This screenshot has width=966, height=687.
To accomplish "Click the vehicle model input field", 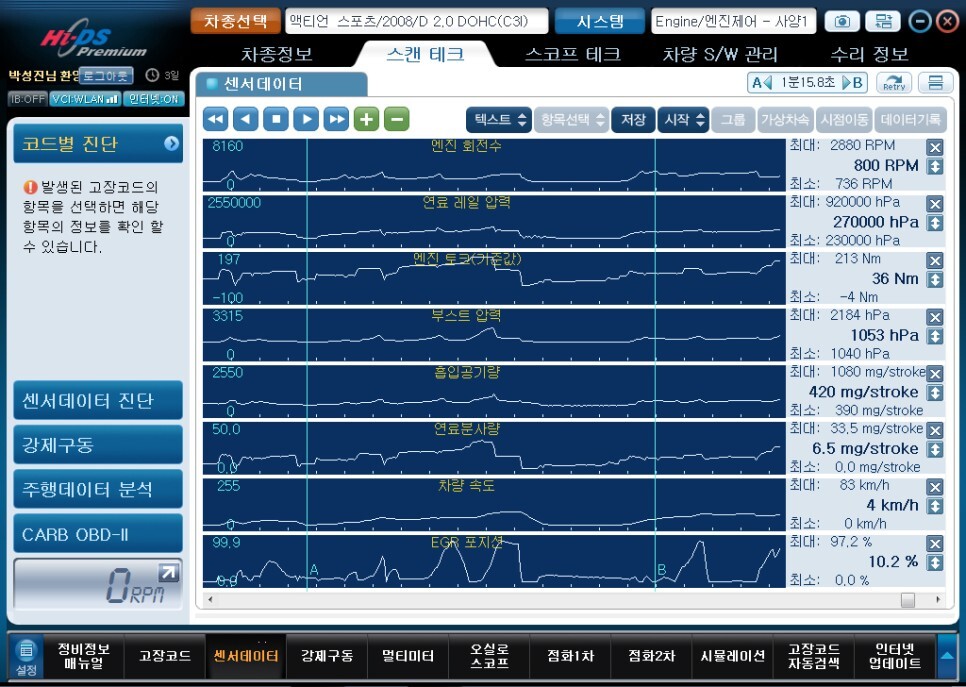I will [416, 22].
